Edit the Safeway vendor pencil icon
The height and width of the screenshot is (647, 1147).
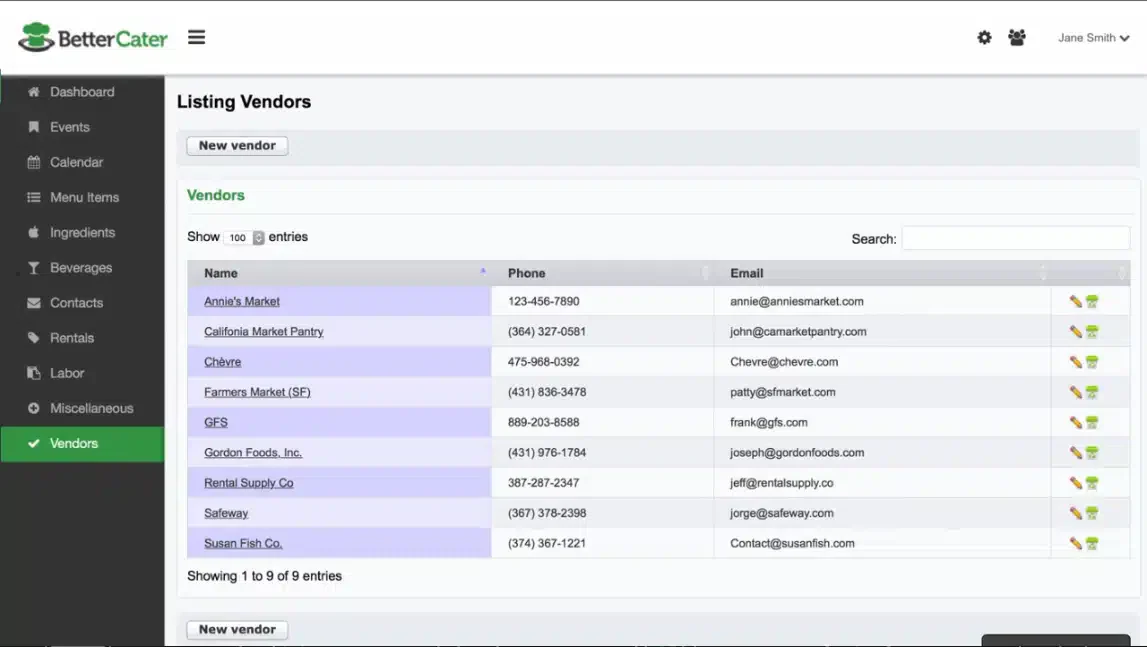click(x=1075, y=513)
